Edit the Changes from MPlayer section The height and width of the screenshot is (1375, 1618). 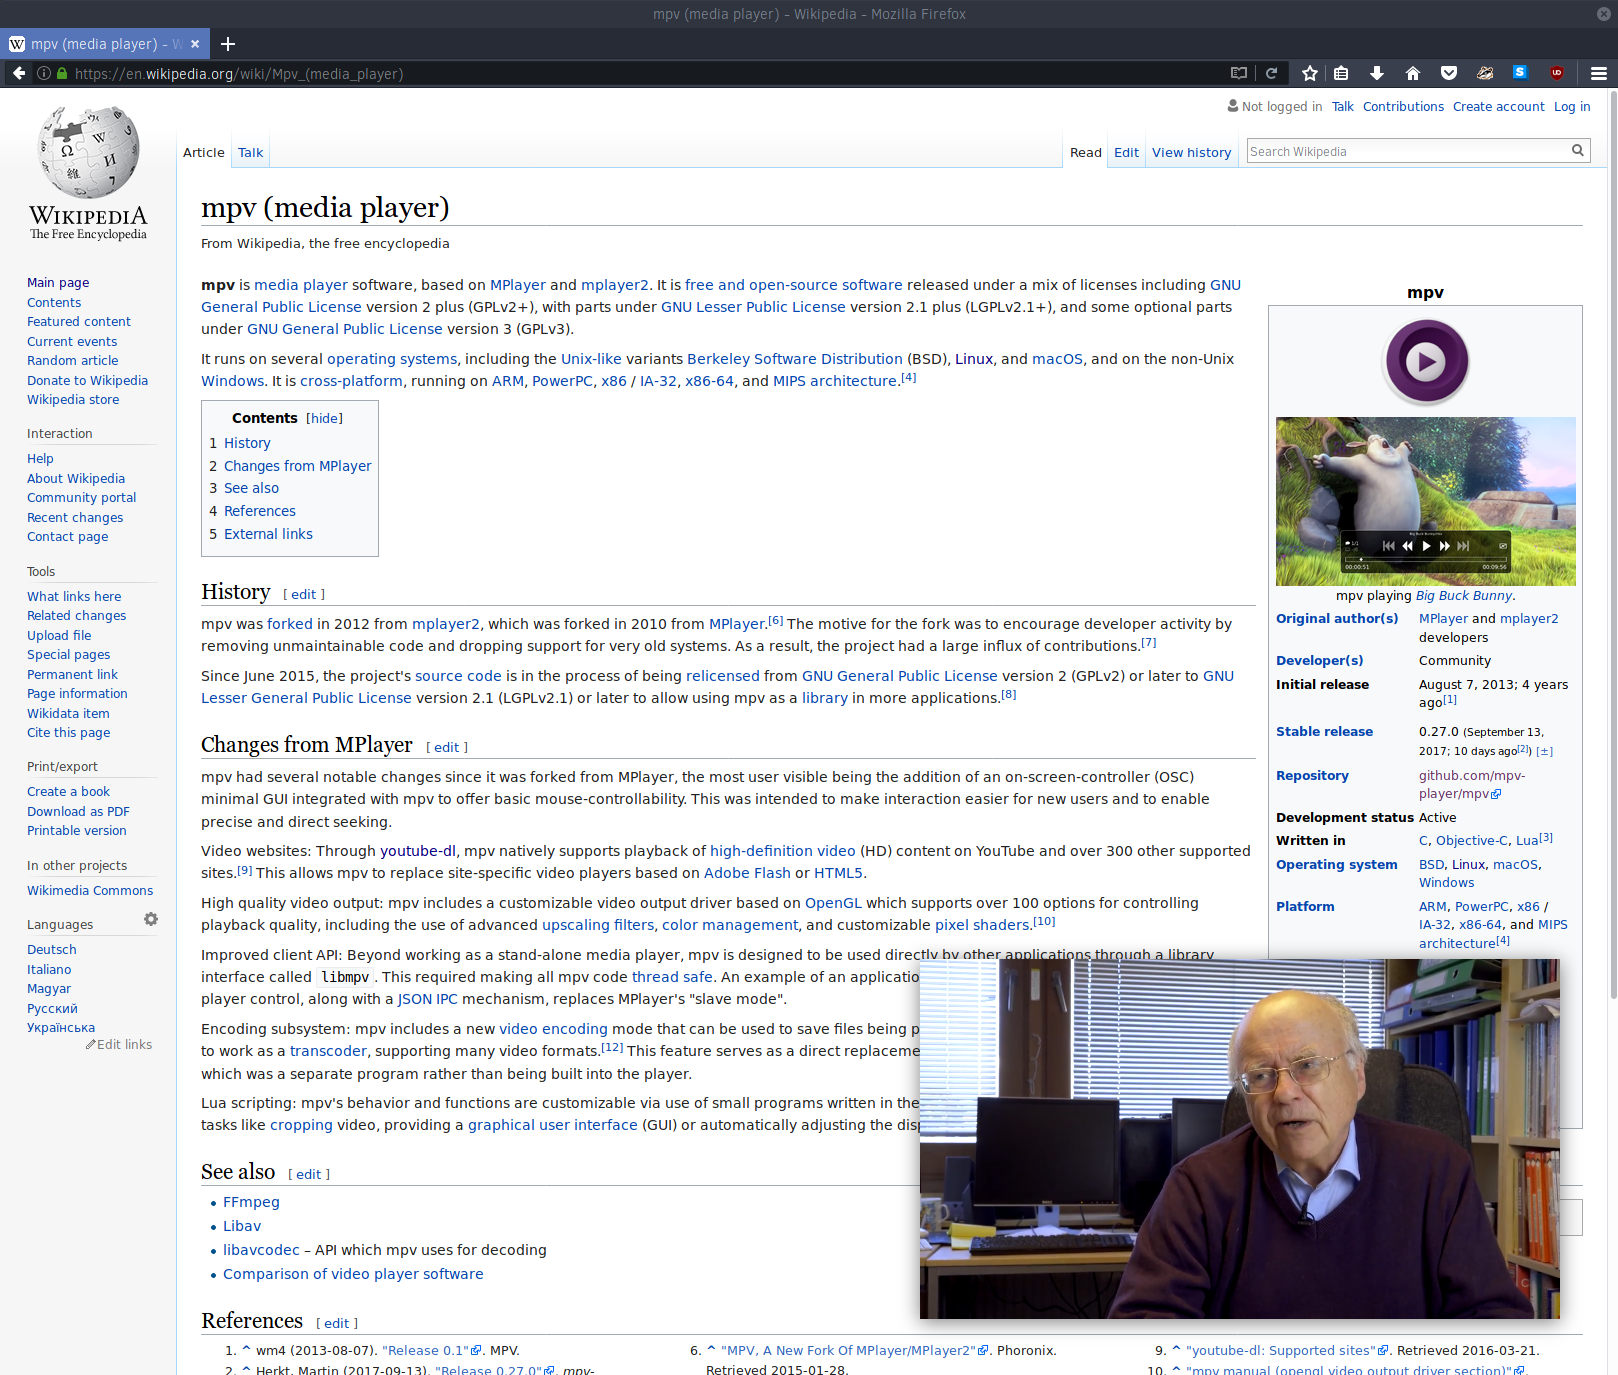tap(447, 747)
